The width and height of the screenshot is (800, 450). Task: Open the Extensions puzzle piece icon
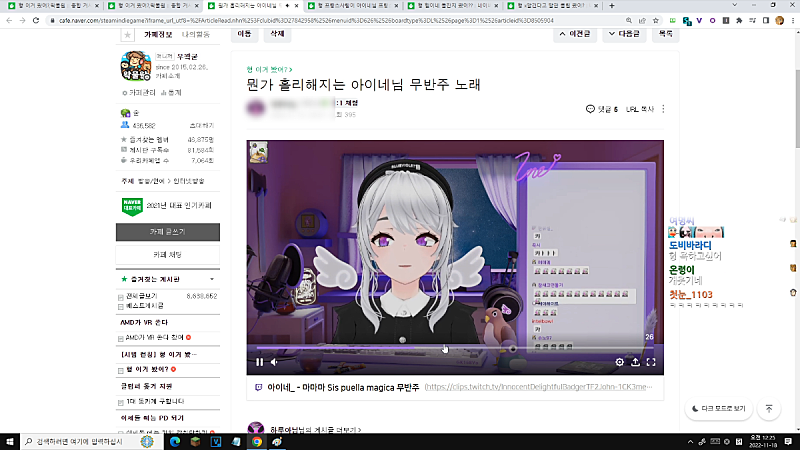(x=739, y=20)
